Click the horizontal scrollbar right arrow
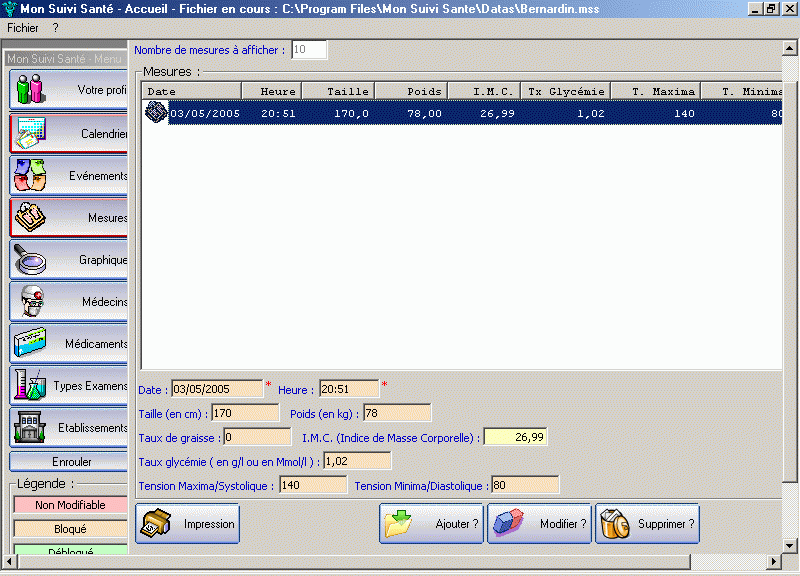 (x=774, y=562)
